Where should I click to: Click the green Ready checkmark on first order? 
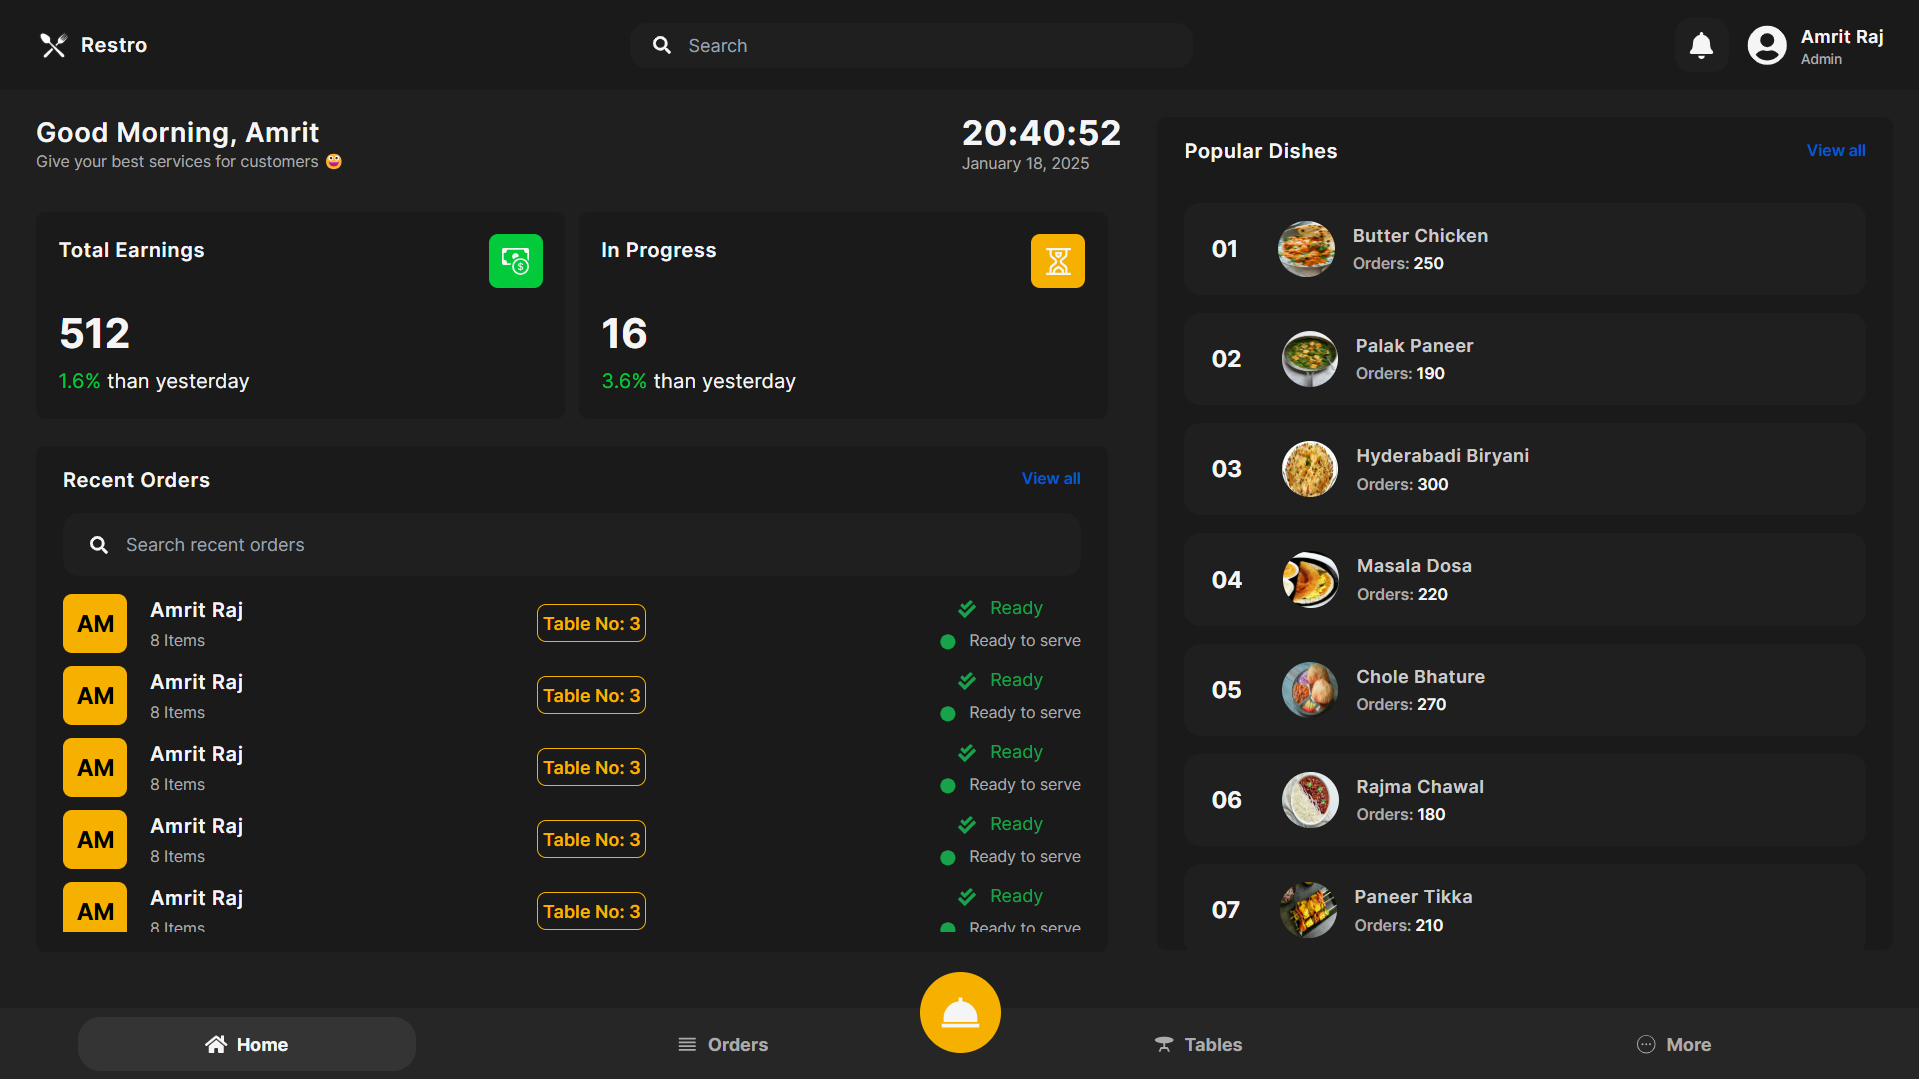(966, 608)
